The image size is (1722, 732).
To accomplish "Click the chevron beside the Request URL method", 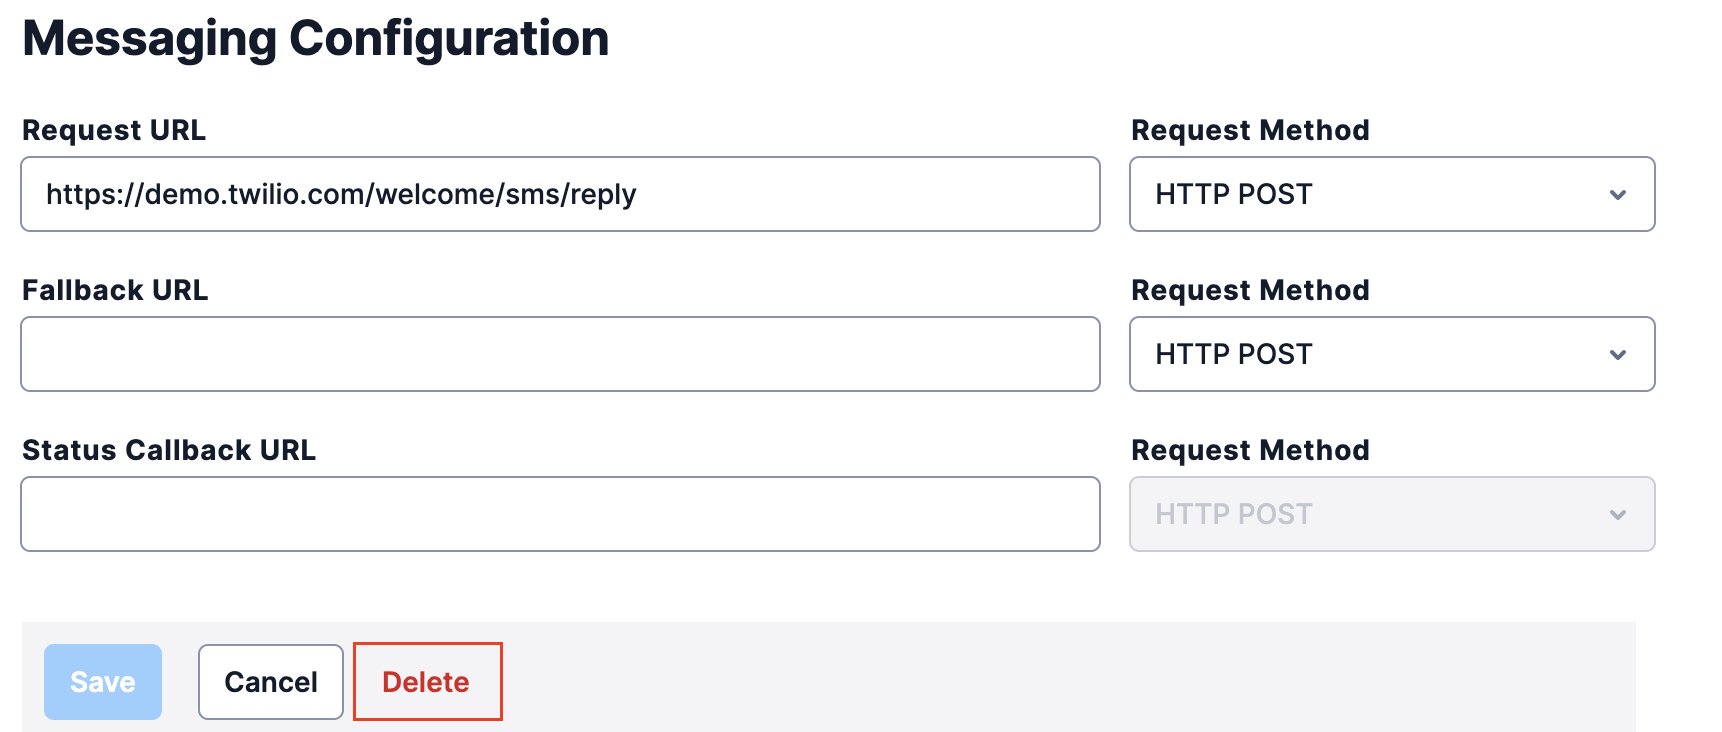I will [1617, 195].
